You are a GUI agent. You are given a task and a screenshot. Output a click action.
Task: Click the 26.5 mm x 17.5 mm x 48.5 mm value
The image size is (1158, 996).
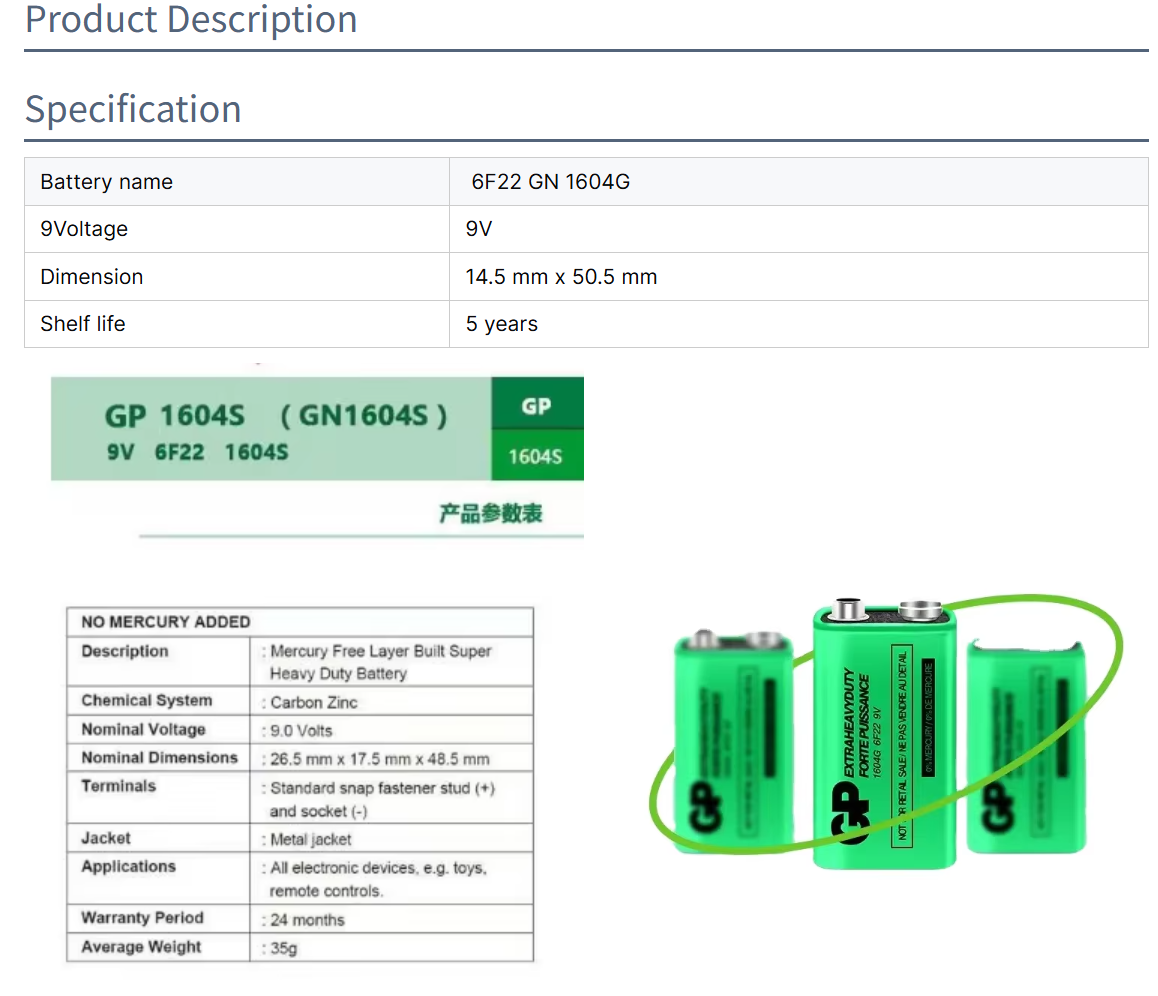click(379, 759)
